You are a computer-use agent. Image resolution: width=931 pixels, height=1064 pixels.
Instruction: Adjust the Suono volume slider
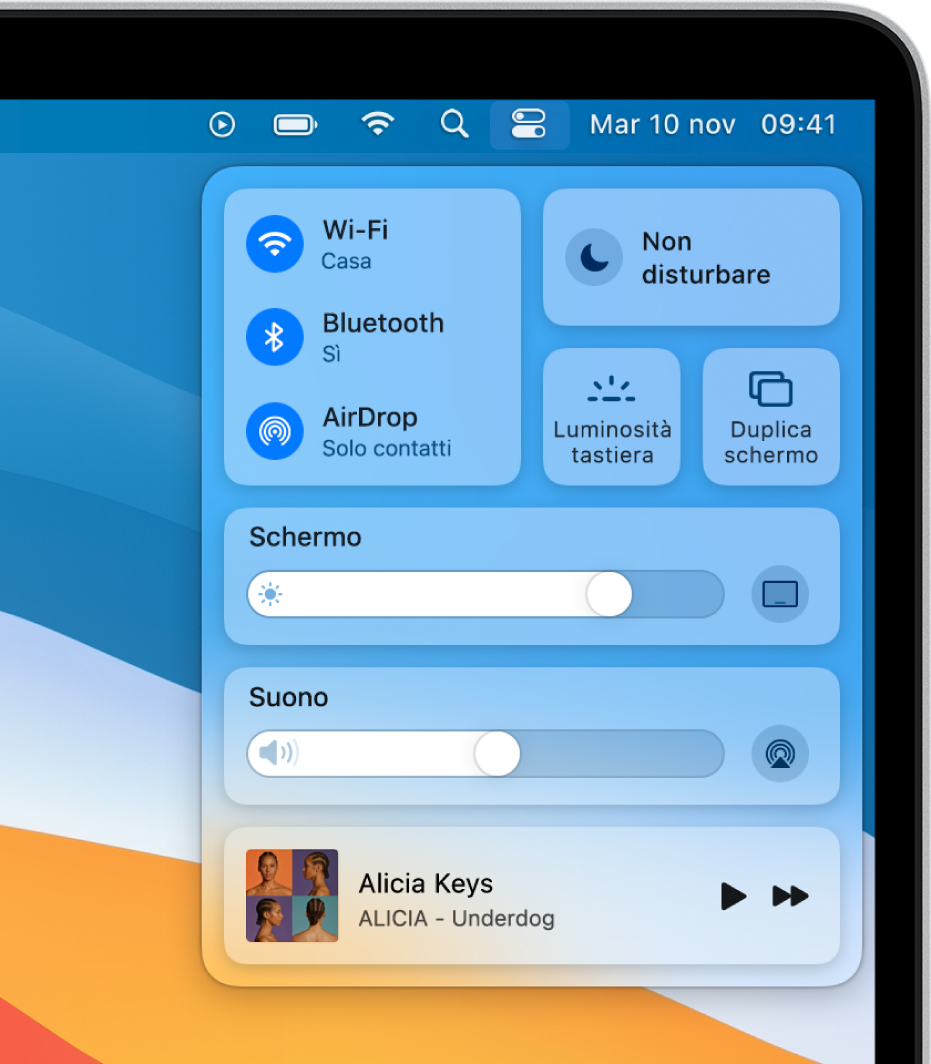point(500,754)
